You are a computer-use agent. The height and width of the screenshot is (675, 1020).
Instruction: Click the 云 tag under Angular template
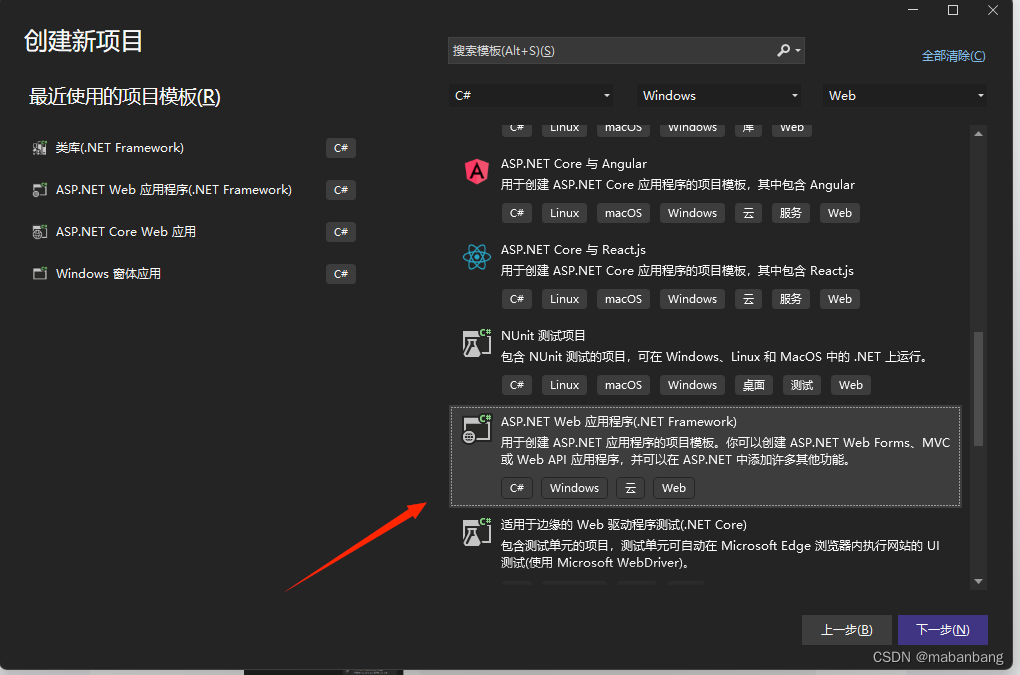[749, 213]
